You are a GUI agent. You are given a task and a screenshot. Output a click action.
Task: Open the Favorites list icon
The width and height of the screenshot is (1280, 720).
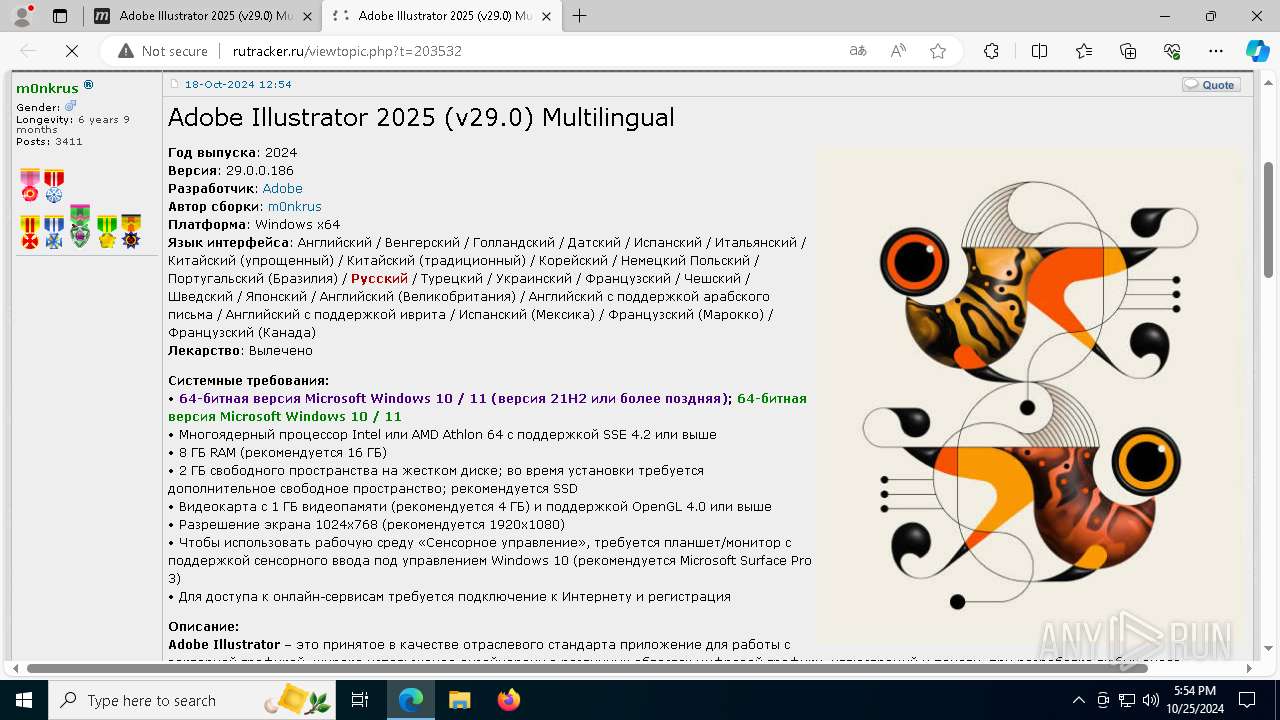point(1084,51)
